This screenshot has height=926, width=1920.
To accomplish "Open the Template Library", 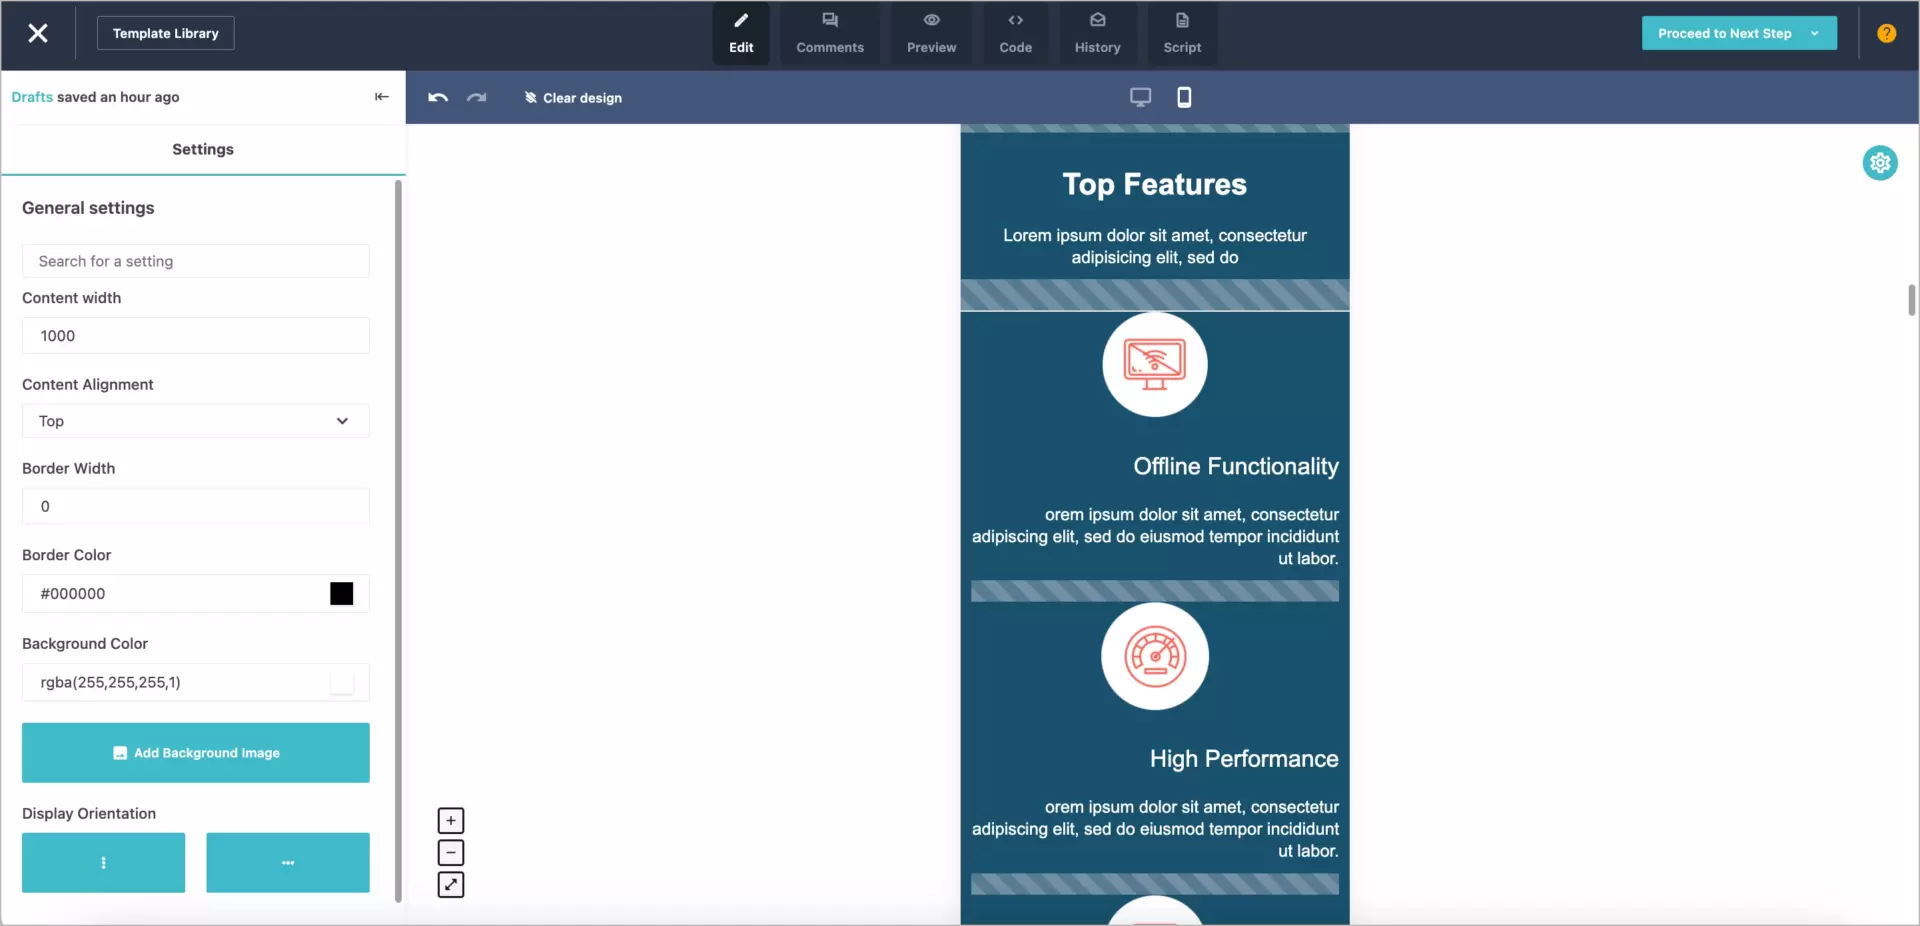I will click(165, 33).
